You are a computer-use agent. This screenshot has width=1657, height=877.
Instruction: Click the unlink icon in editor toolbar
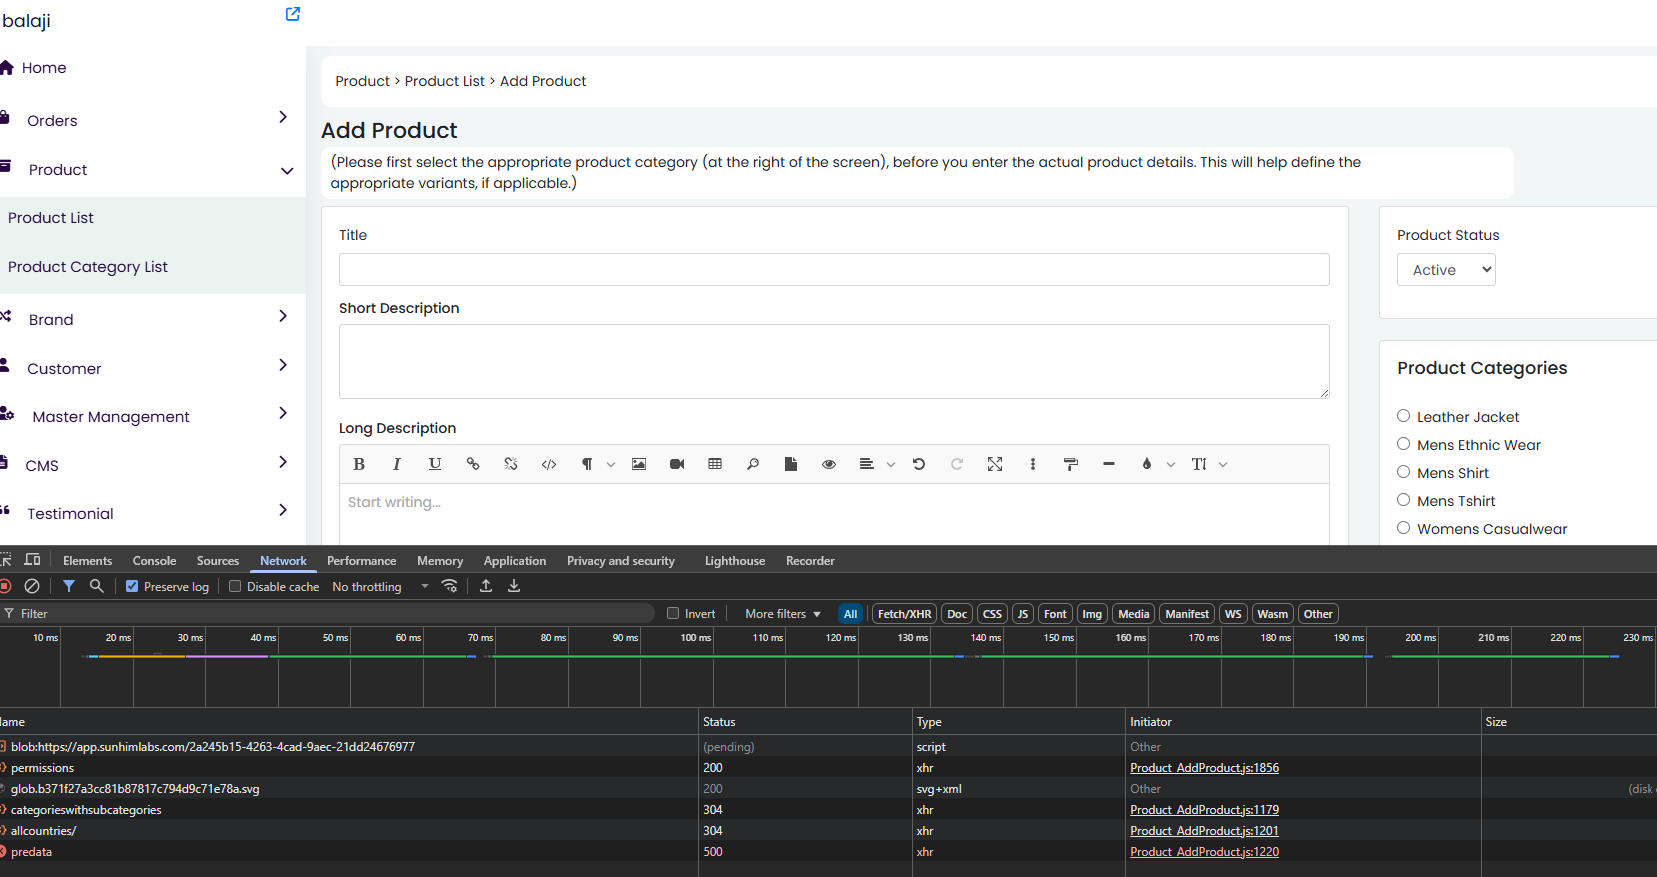511,464
